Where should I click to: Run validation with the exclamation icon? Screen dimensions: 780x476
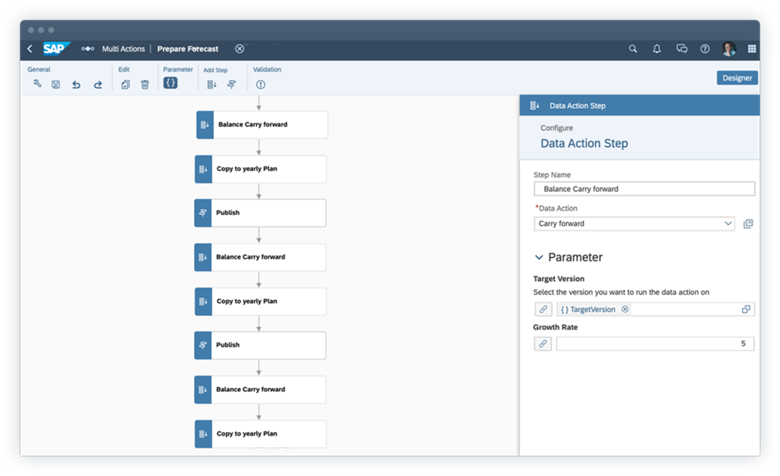pyautogui.click(x=260, y=85)
